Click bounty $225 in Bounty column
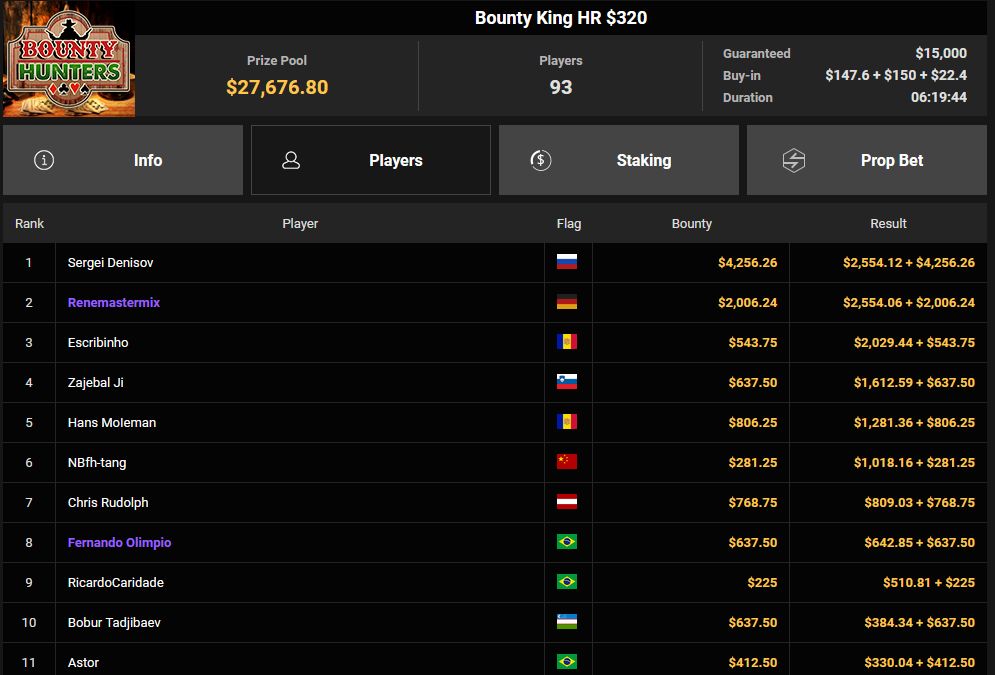 point(762,582)
